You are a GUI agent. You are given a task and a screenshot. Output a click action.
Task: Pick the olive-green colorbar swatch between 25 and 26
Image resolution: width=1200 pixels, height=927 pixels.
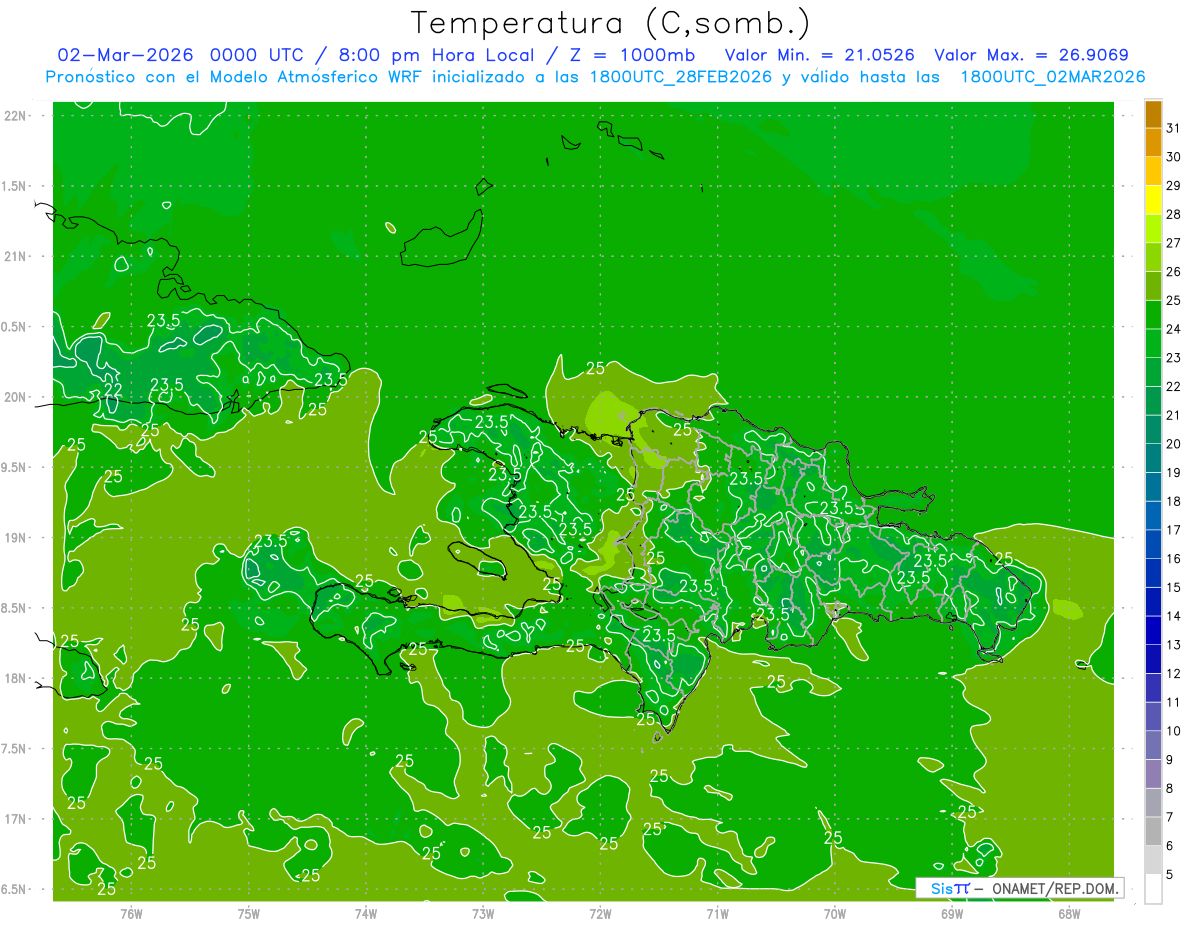click(1153, 286)
